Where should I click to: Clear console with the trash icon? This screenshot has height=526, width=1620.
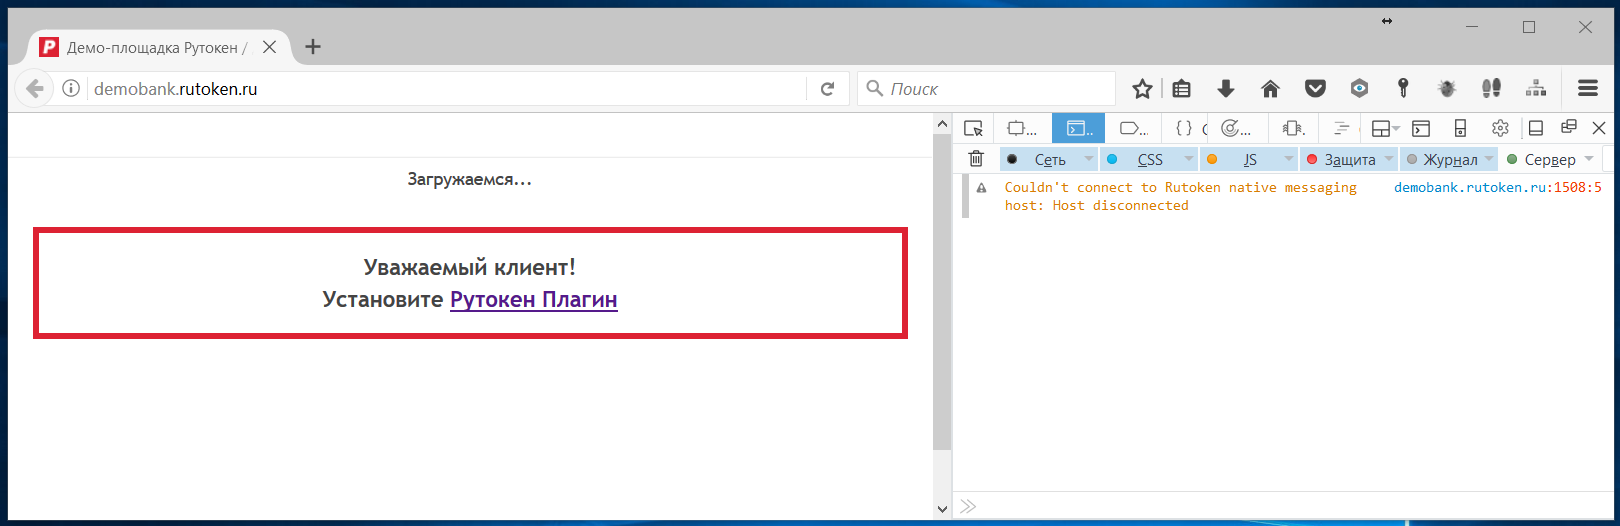pyautogui.click(x=976, y=159)
